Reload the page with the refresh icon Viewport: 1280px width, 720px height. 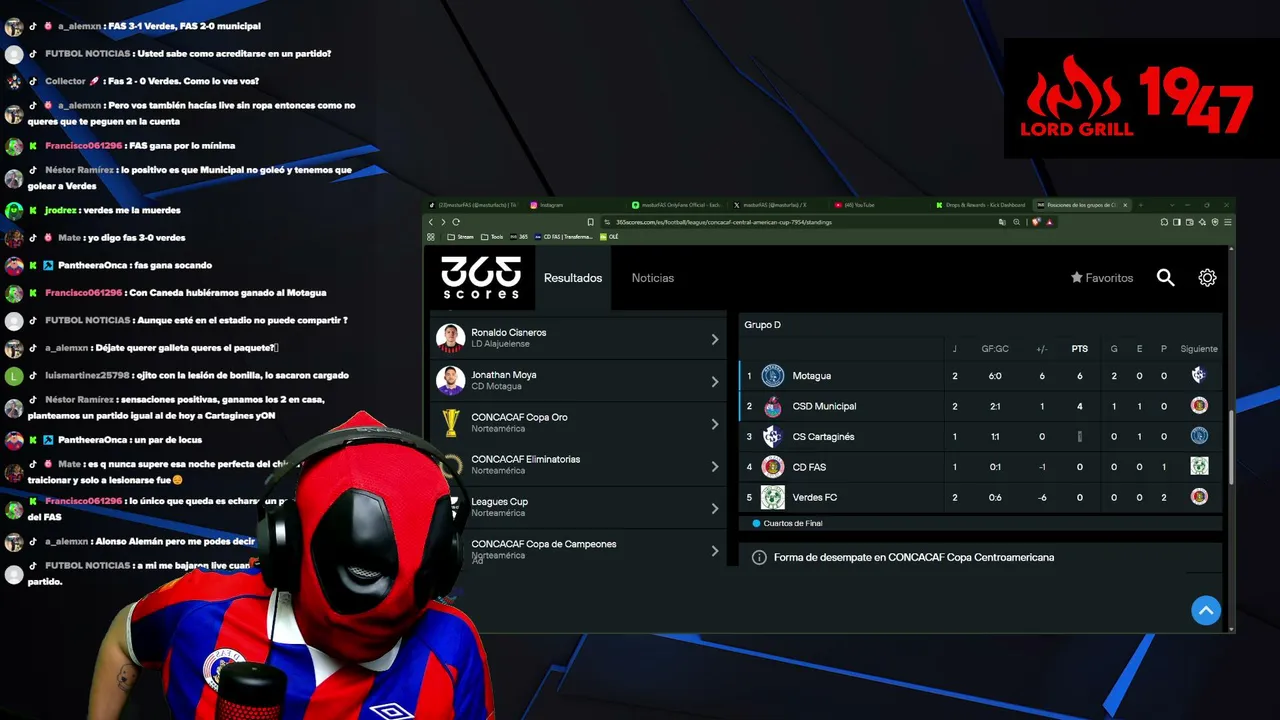456,222
